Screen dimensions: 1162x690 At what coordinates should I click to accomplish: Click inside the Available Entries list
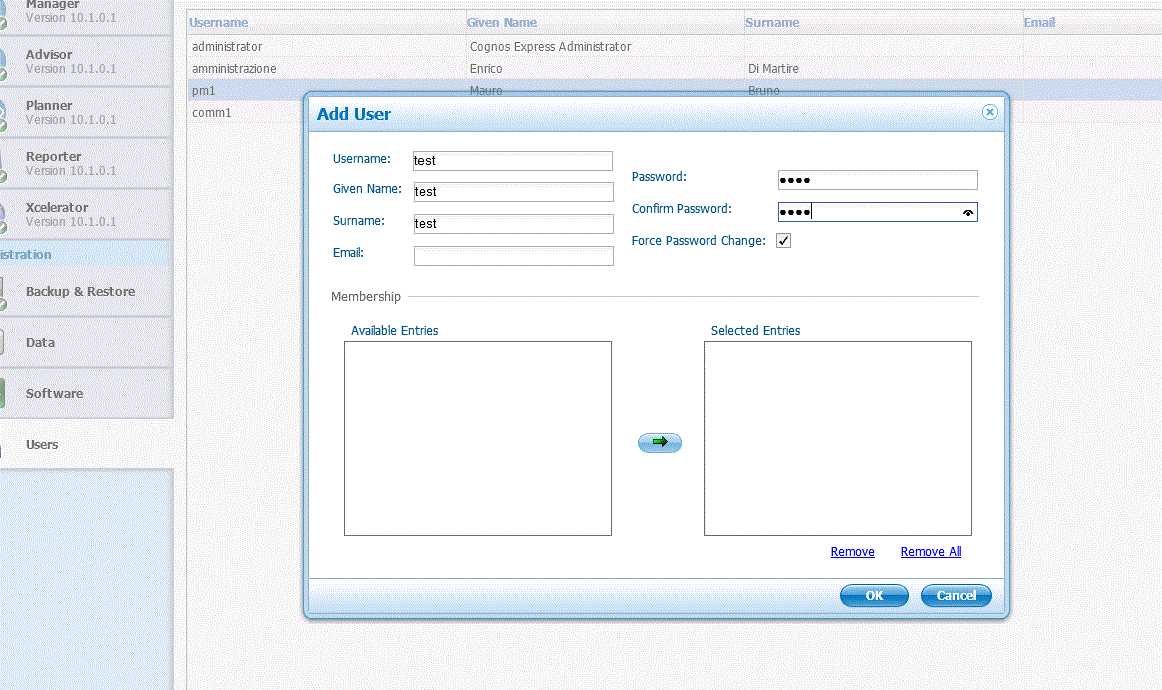(x=478, y=438)
